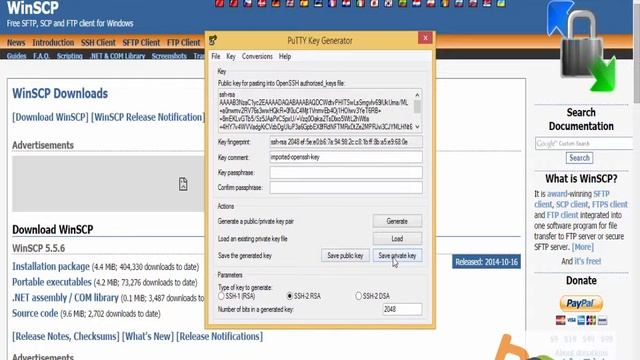Click the Portable executables link

[52, 282]
